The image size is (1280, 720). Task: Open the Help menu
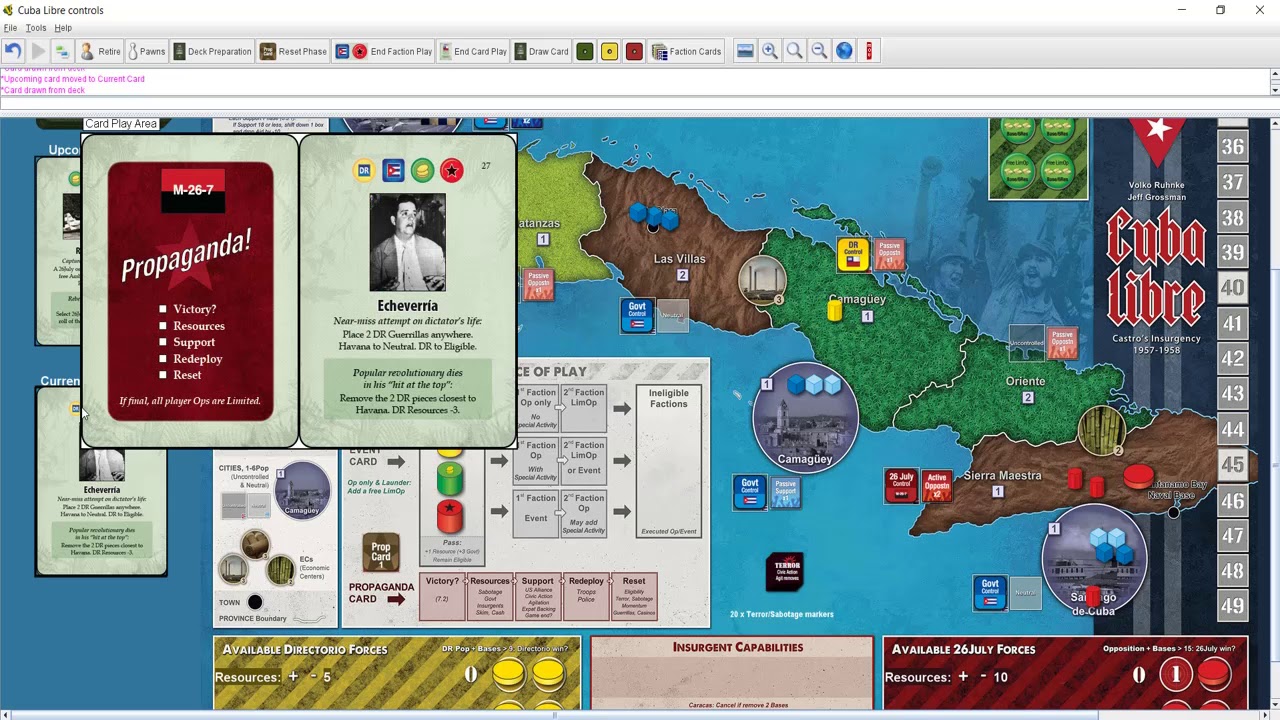point(63,28)
